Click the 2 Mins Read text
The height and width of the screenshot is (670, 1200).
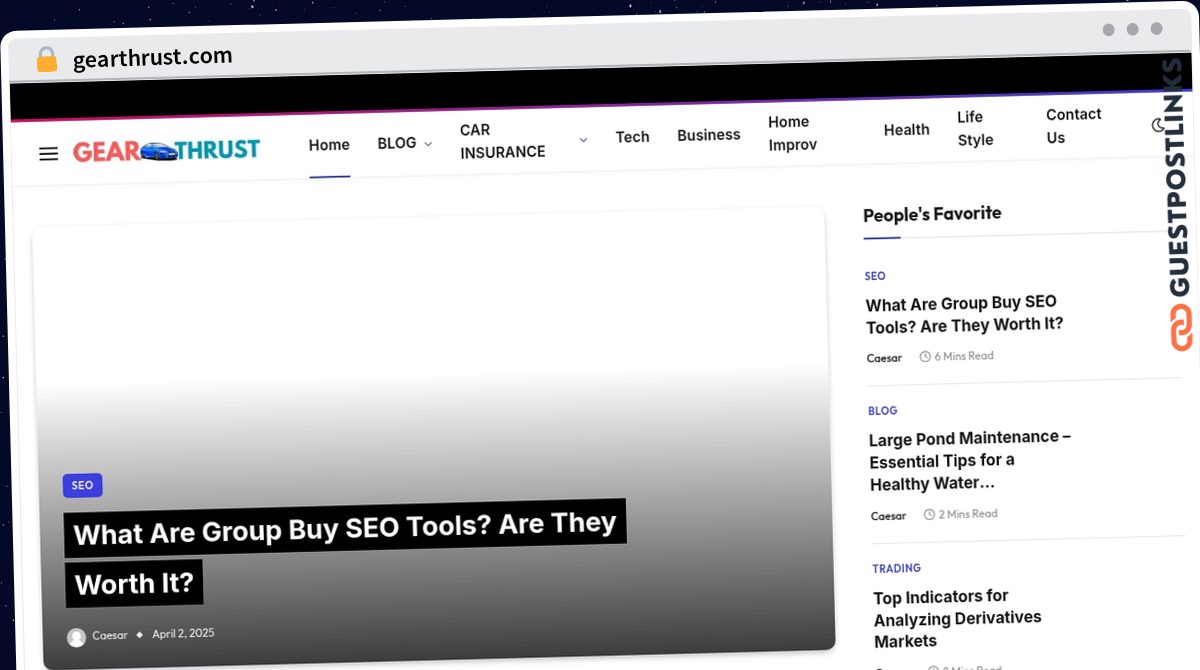click(968, 514)
